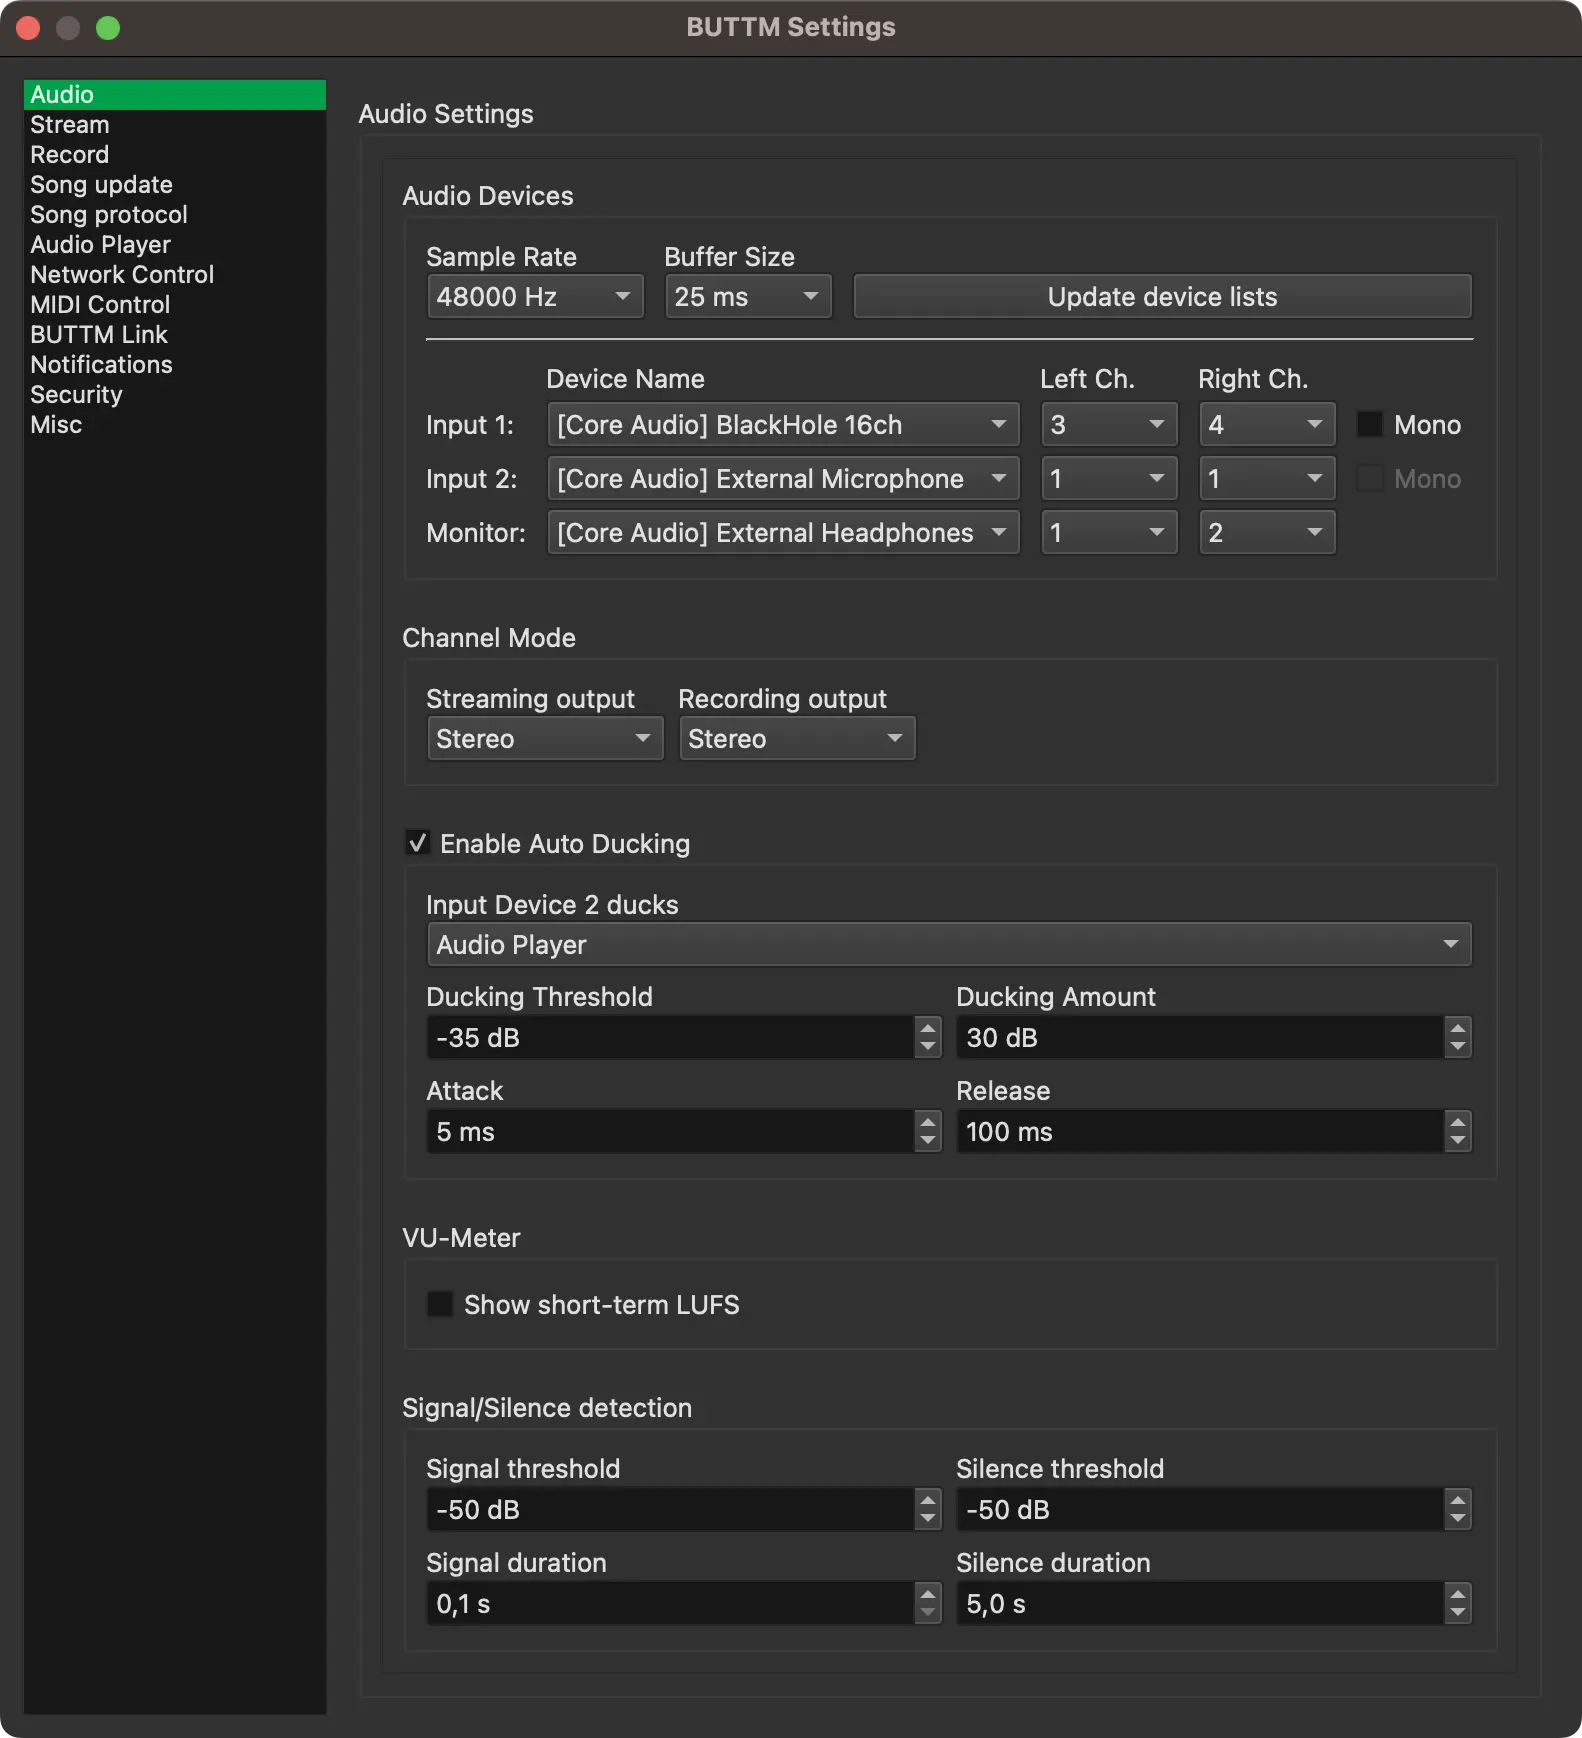Click the Release time field
The height and width of the screenshot is (1738, 1582).
point(1200,1131)
